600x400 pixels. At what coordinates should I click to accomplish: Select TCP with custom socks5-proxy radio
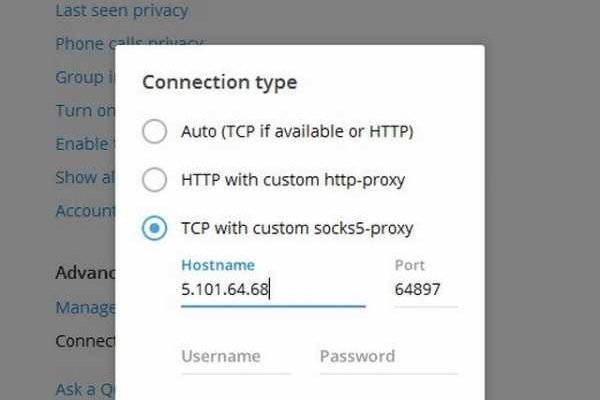[154, 229]
